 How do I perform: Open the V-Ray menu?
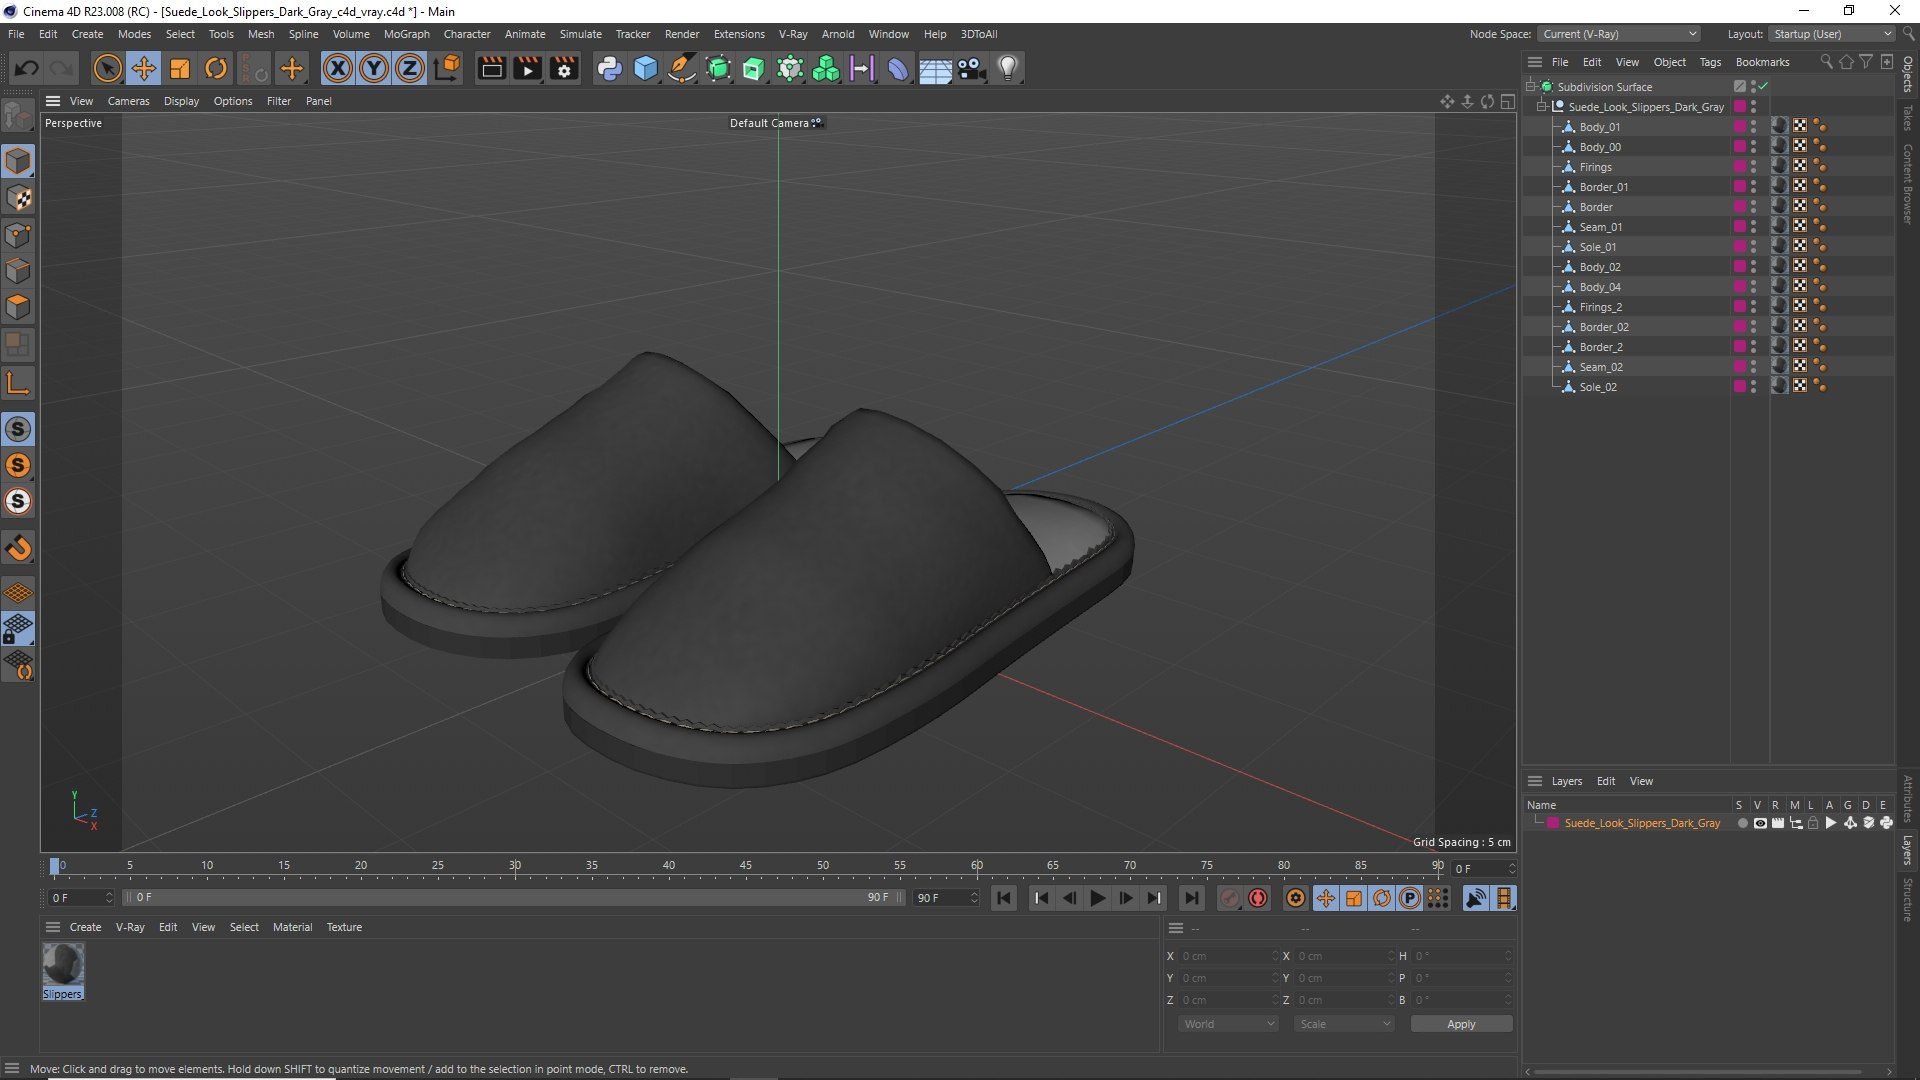click(792, 34)
